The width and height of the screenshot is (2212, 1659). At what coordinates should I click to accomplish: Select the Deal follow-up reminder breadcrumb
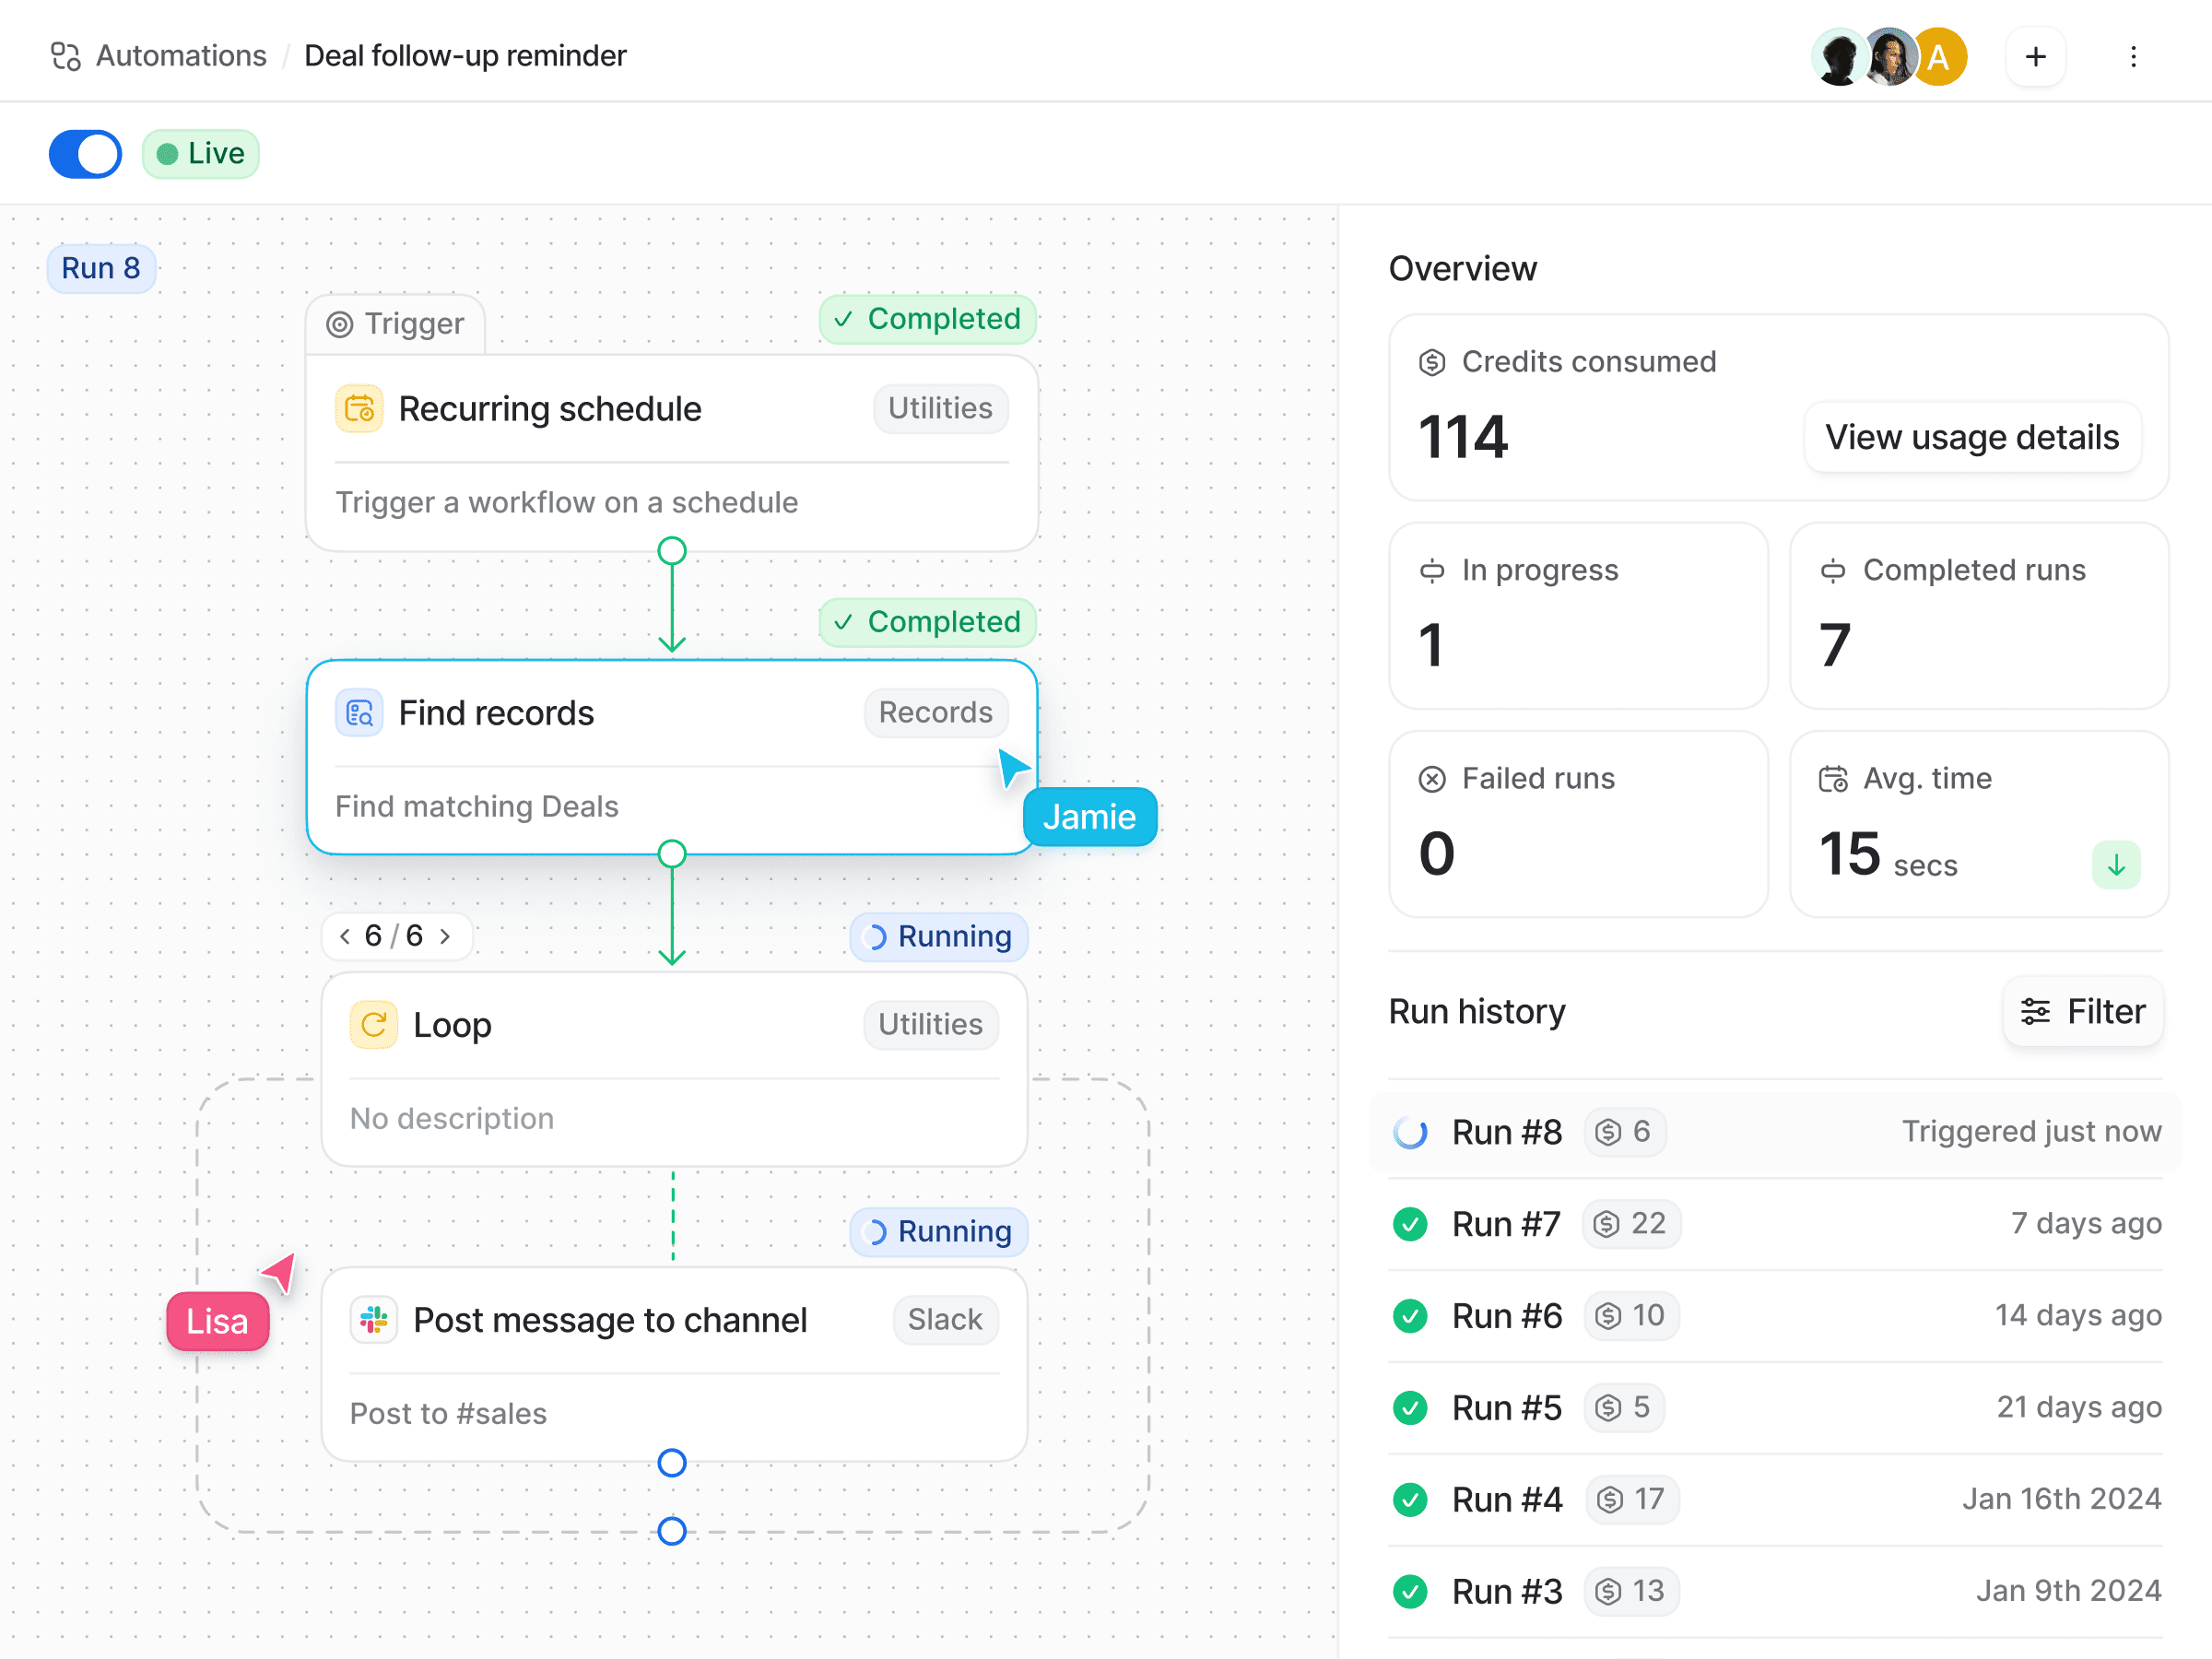tap(465, 56)
